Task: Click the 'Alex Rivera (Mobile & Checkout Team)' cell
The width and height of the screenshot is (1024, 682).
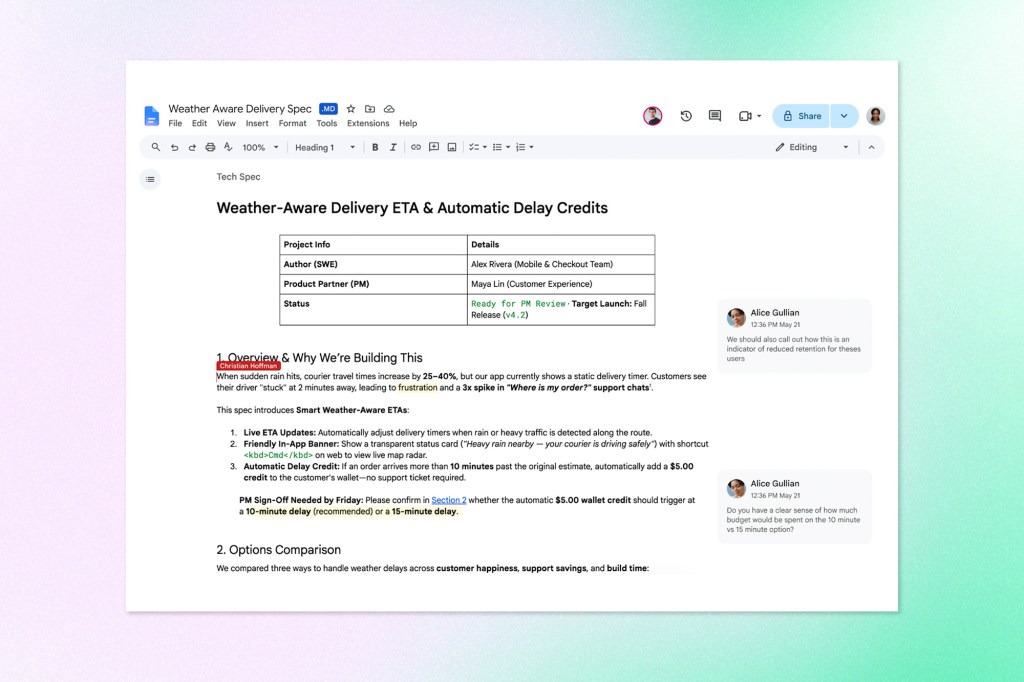Action: tap(561, 264)
